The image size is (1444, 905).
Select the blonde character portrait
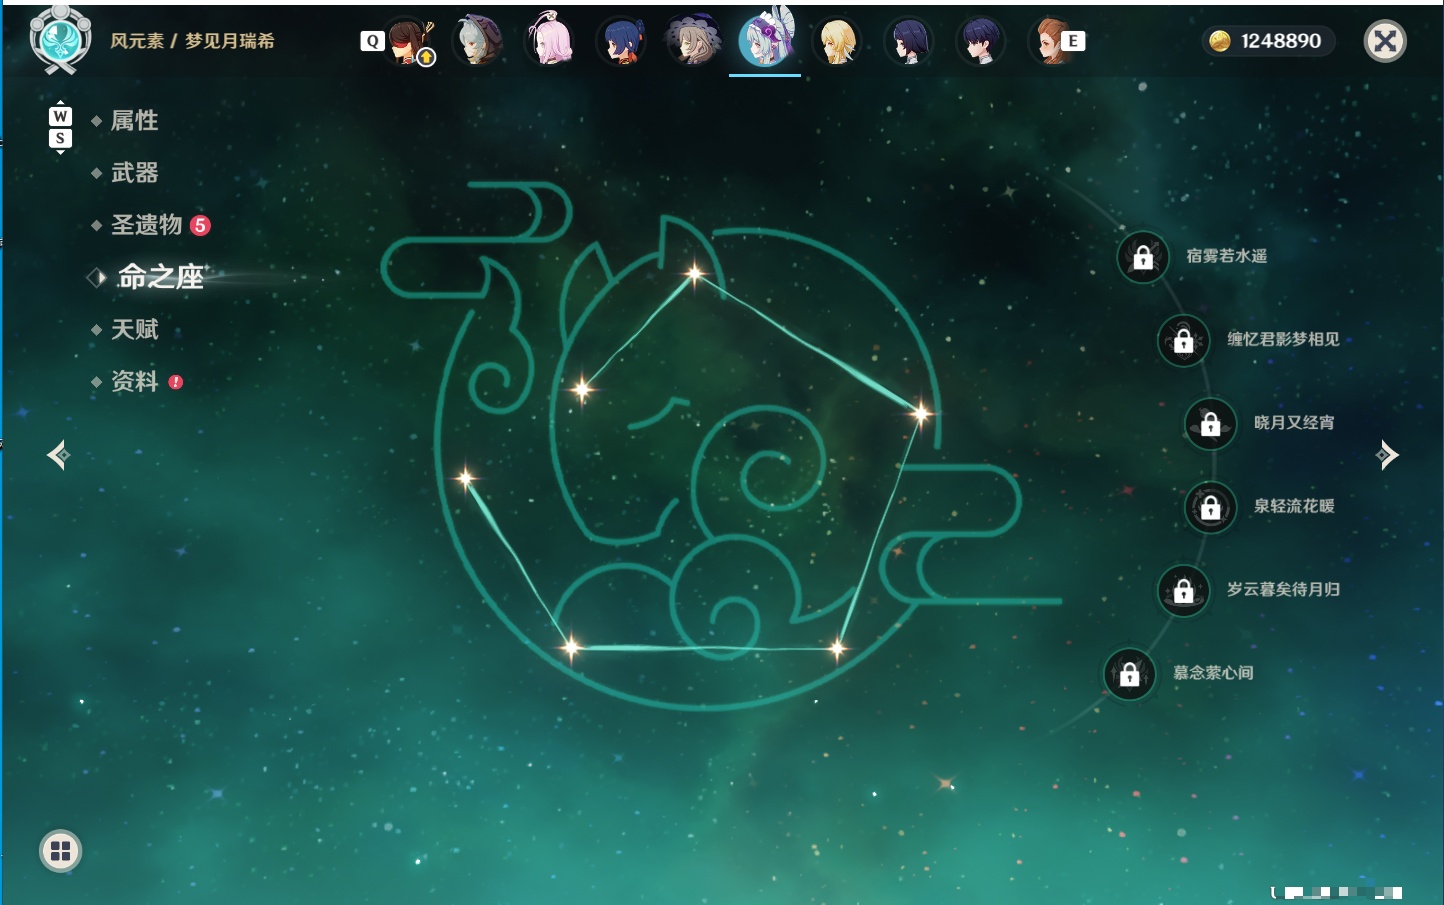pyautogui.click(x=837, y=41)
